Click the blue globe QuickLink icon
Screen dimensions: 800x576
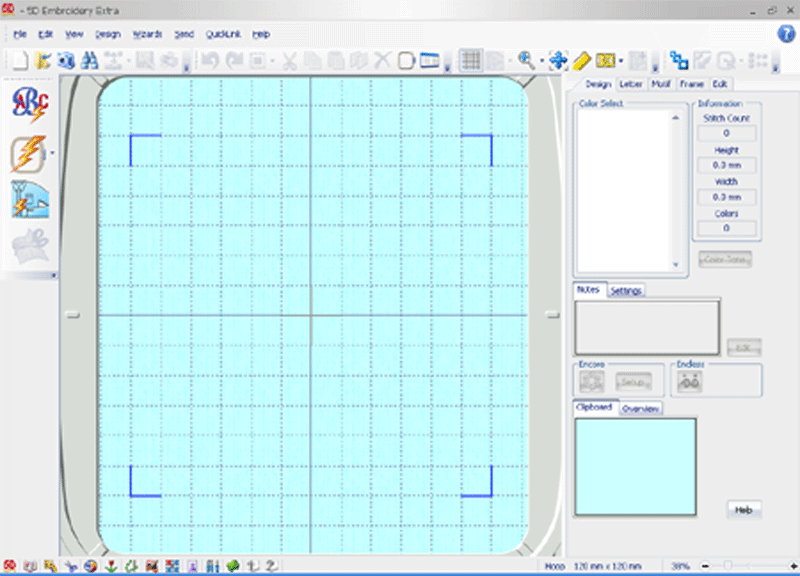(91, 566)
